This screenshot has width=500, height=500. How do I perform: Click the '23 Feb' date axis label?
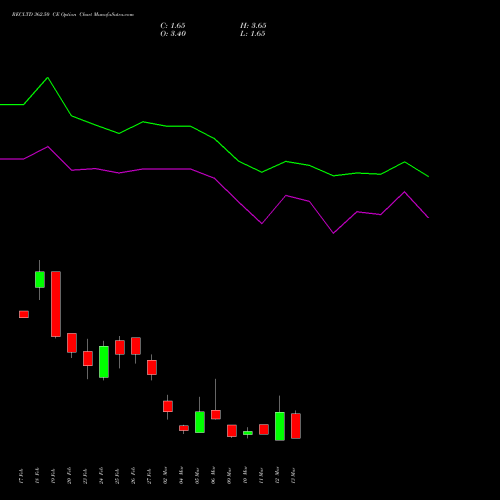[85, 476]
